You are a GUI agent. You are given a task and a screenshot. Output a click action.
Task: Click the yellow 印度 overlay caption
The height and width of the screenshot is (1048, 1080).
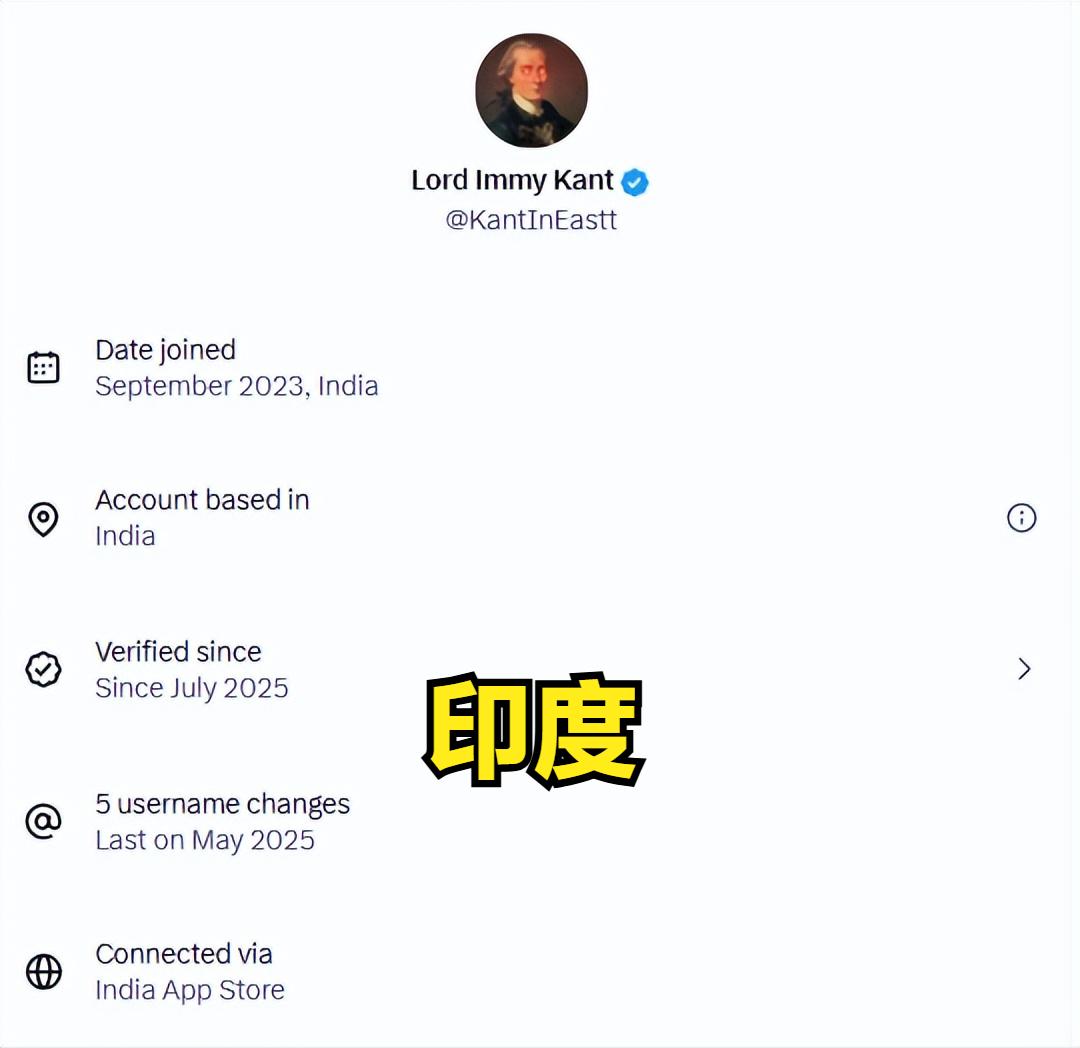pyautogui.click(x=534, y=731)
